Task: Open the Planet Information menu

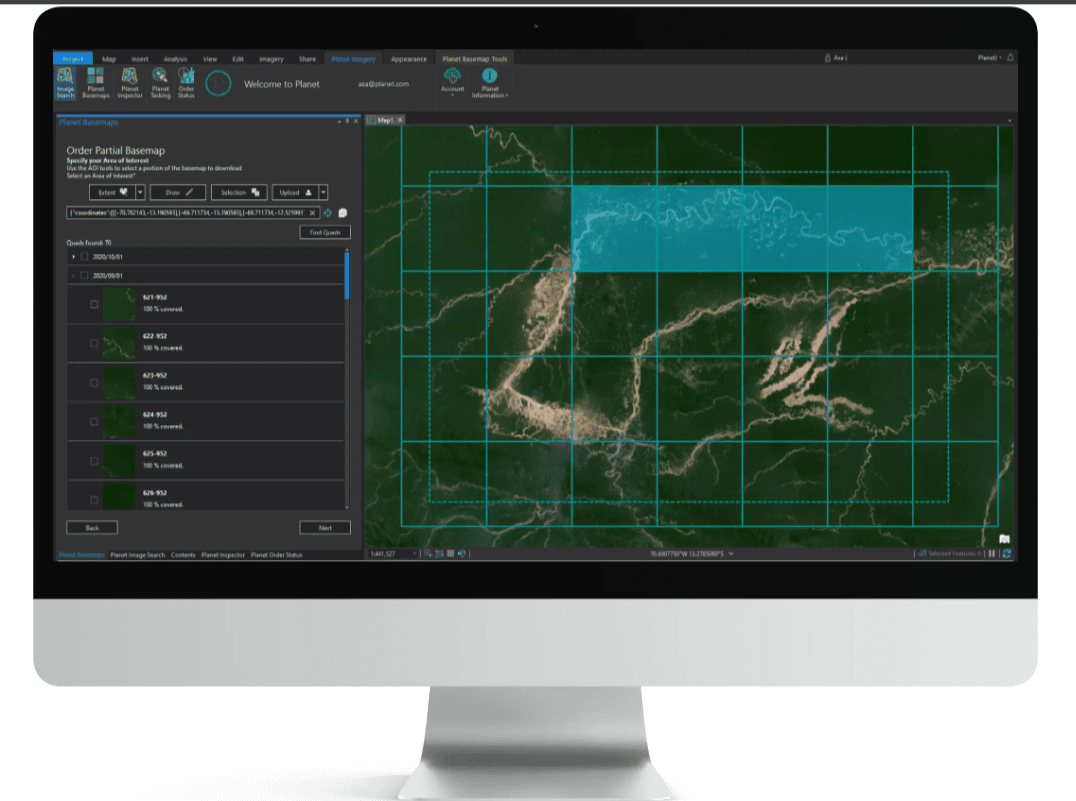Action: coord(490,83)
